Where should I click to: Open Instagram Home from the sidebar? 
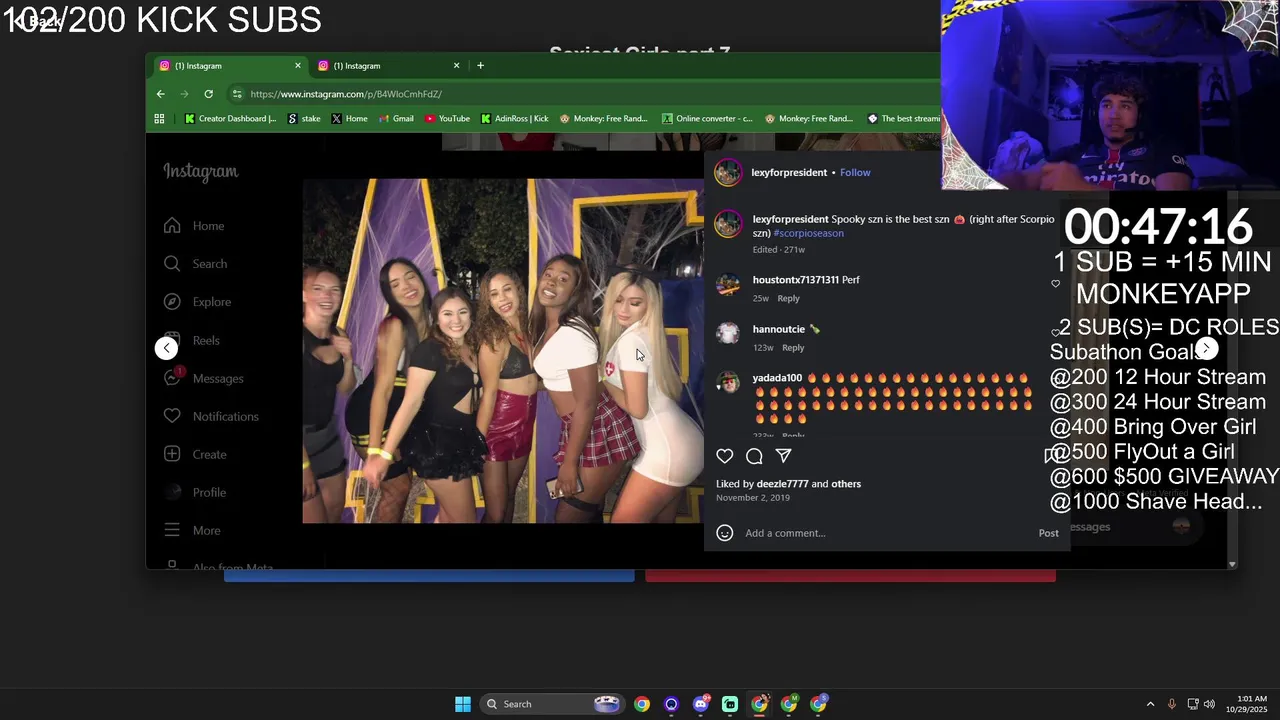[195, 226]
